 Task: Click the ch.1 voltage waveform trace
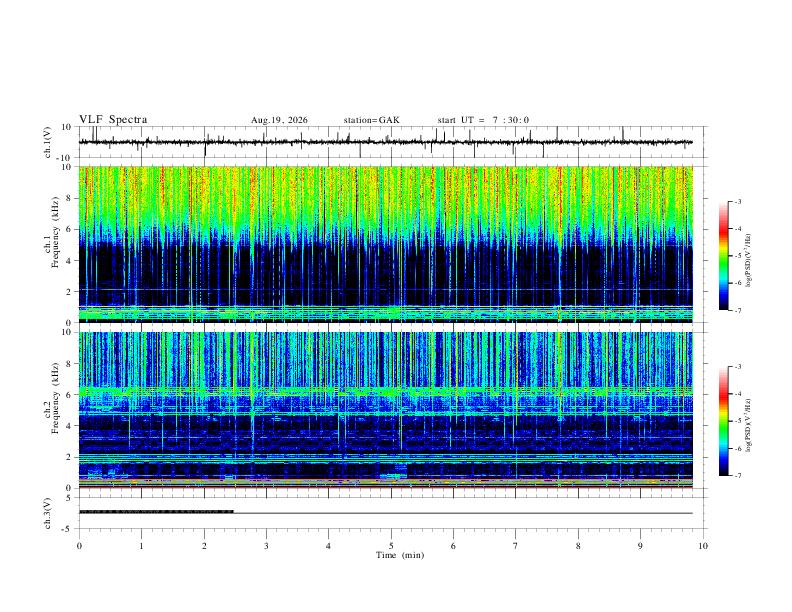coord(385,142)
